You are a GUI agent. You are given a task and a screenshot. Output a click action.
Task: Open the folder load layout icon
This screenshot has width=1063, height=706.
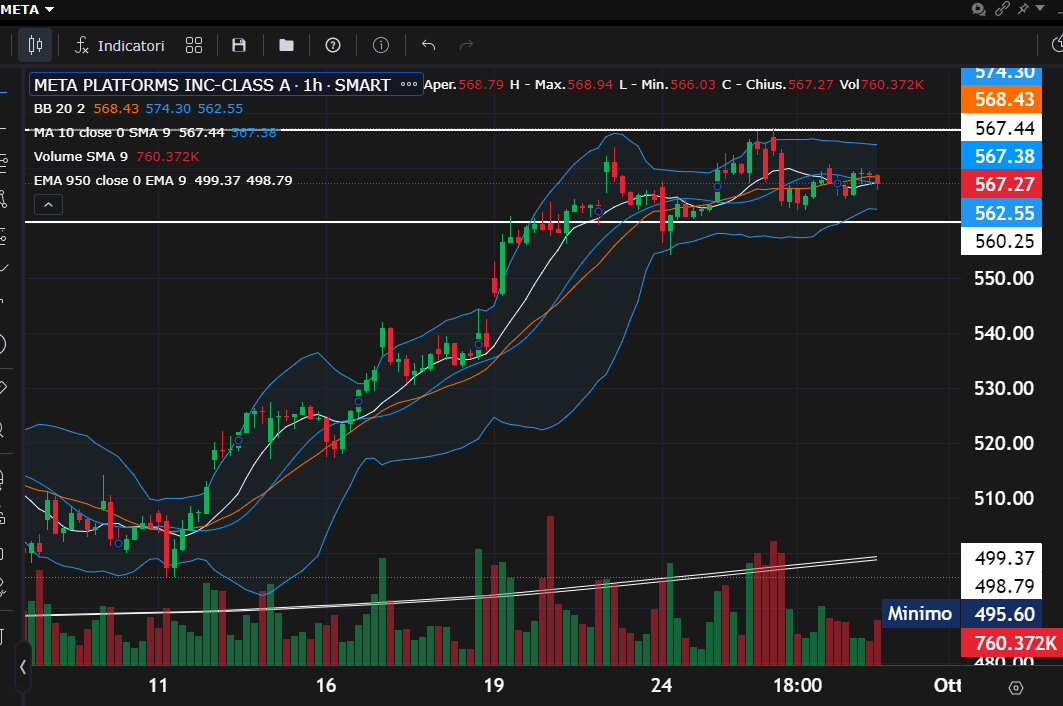(x=287, y=45)
